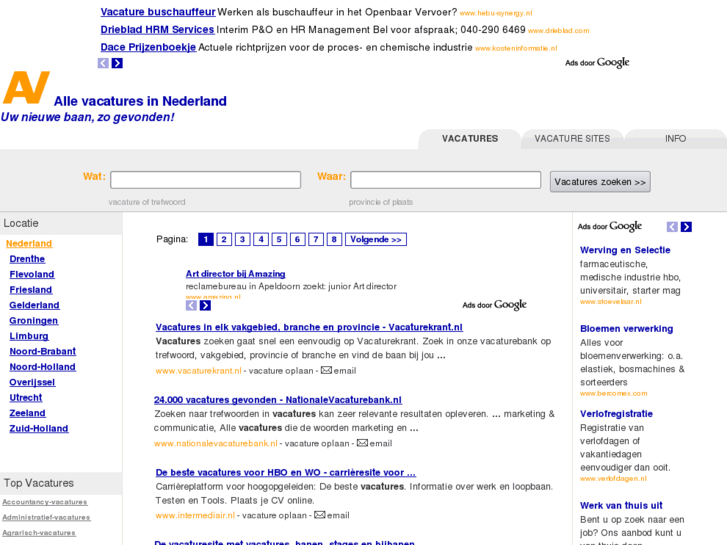Go to results page 7

tap(316, 239)
